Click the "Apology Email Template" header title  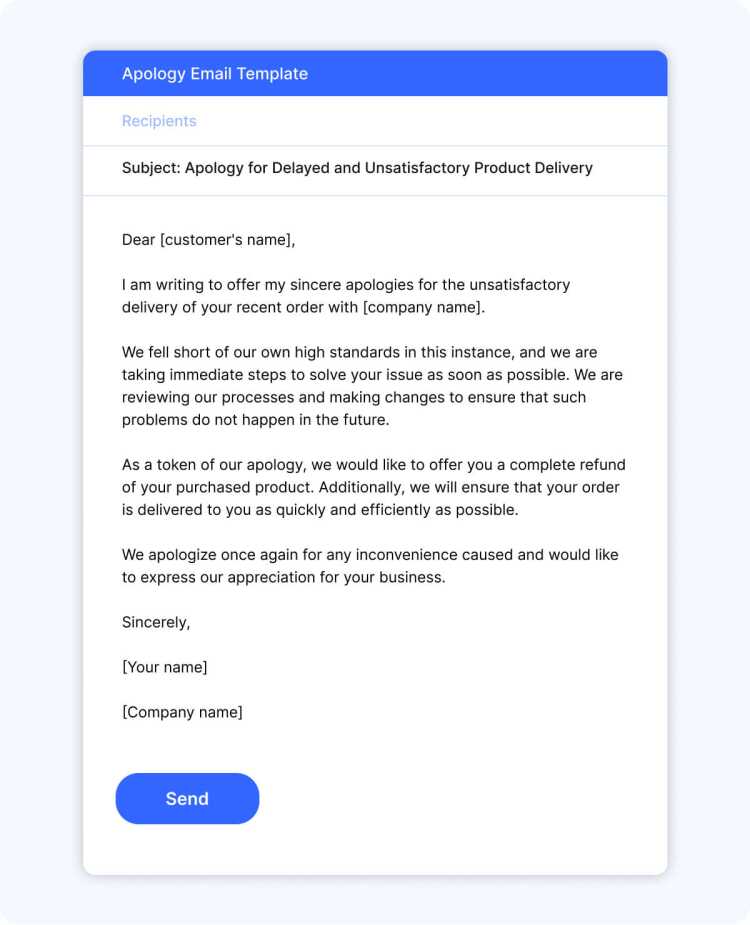(214, 74)
